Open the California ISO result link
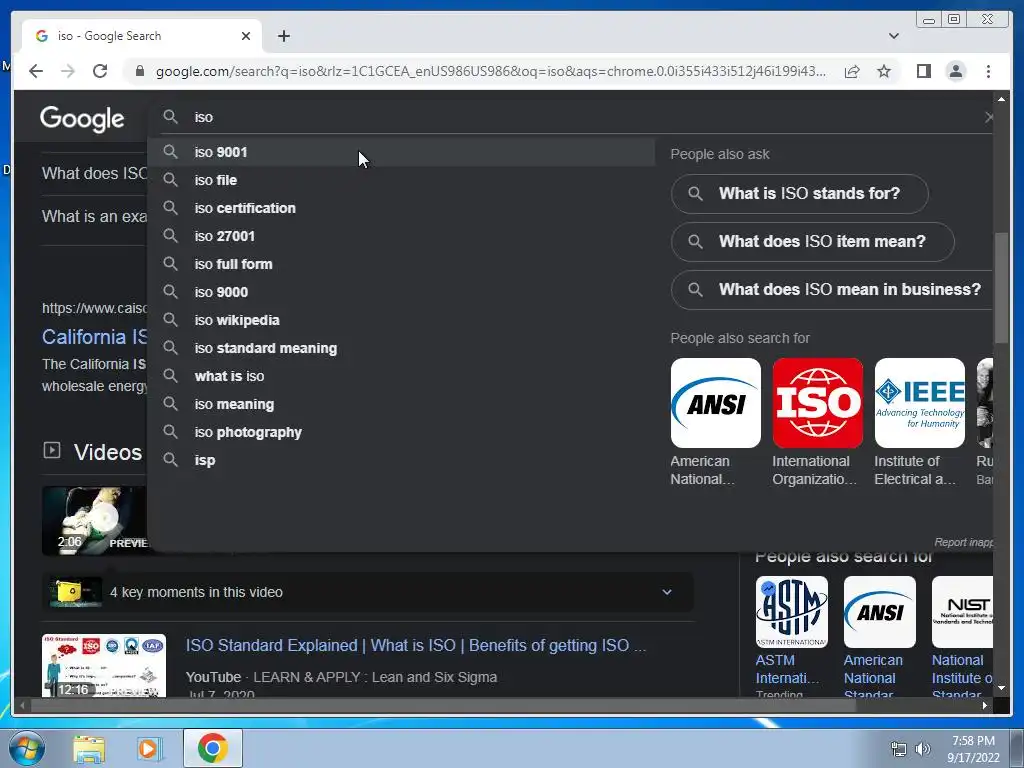This screenshot has height=768, width=1024. pyautogui.click(x=95, y=337)
